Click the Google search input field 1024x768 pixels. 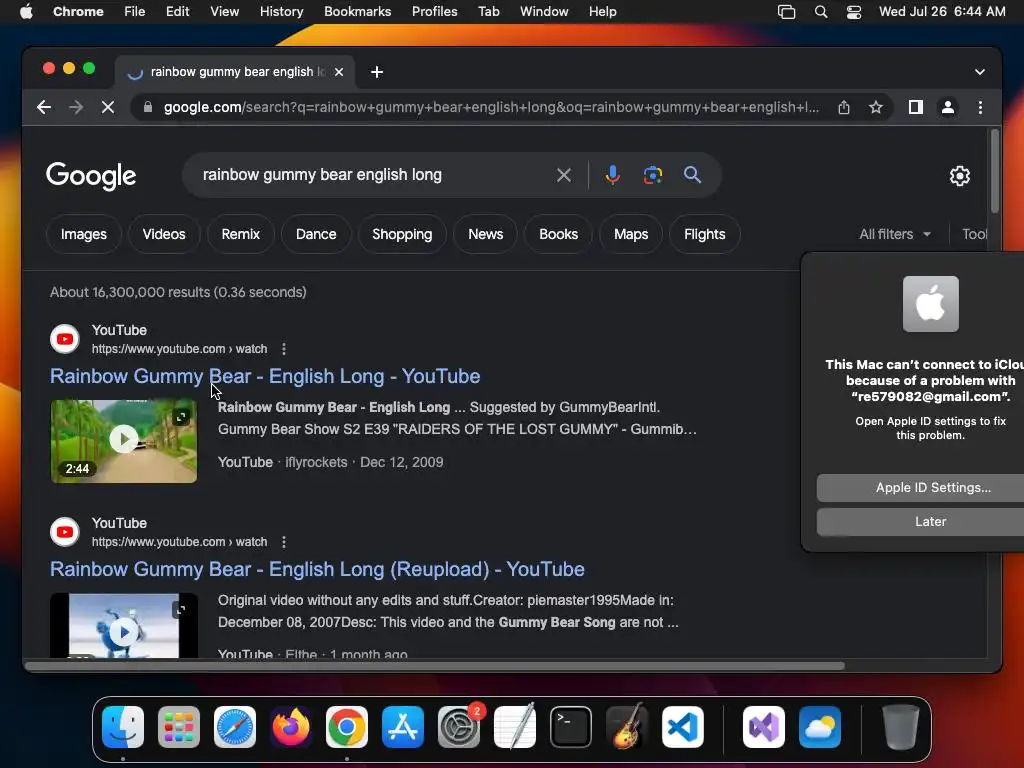point(372,175)
